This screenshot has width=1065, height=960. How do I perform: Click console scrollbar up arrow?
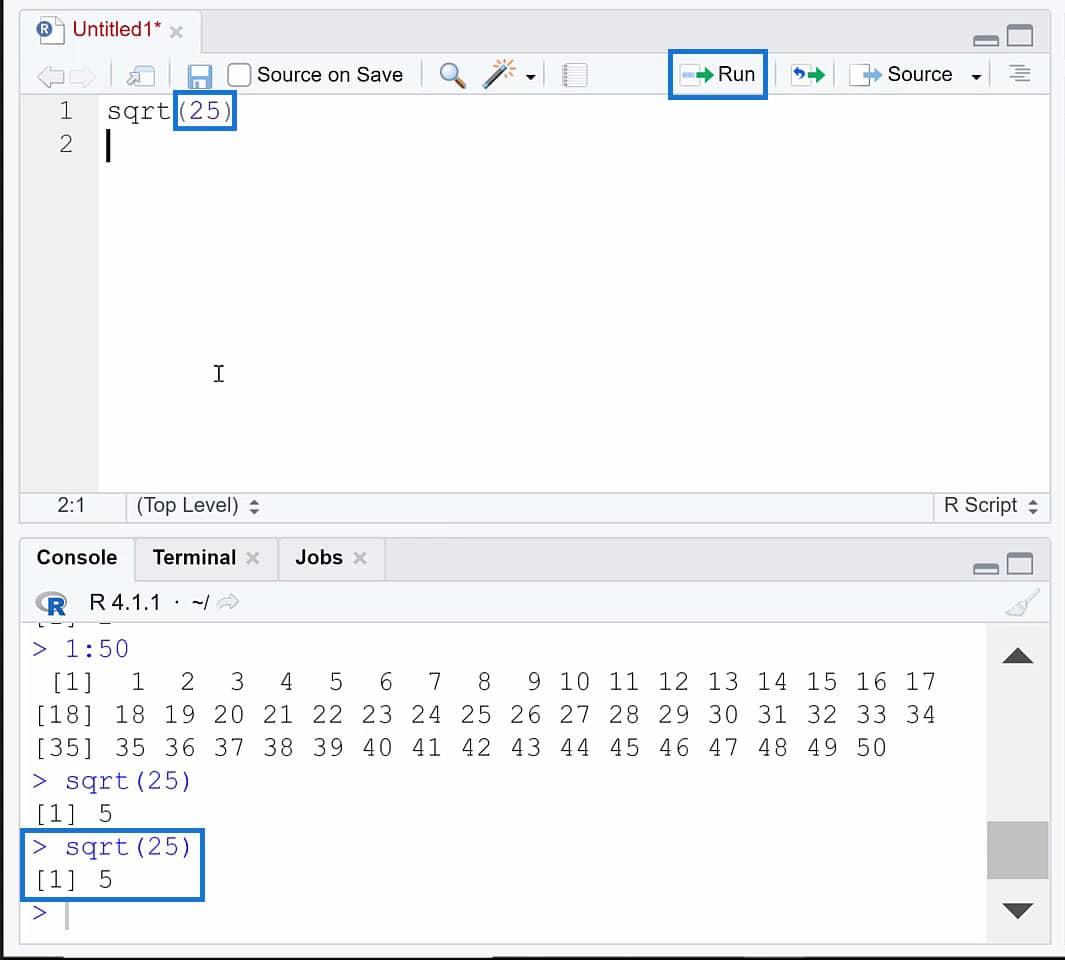point(1017,656)
